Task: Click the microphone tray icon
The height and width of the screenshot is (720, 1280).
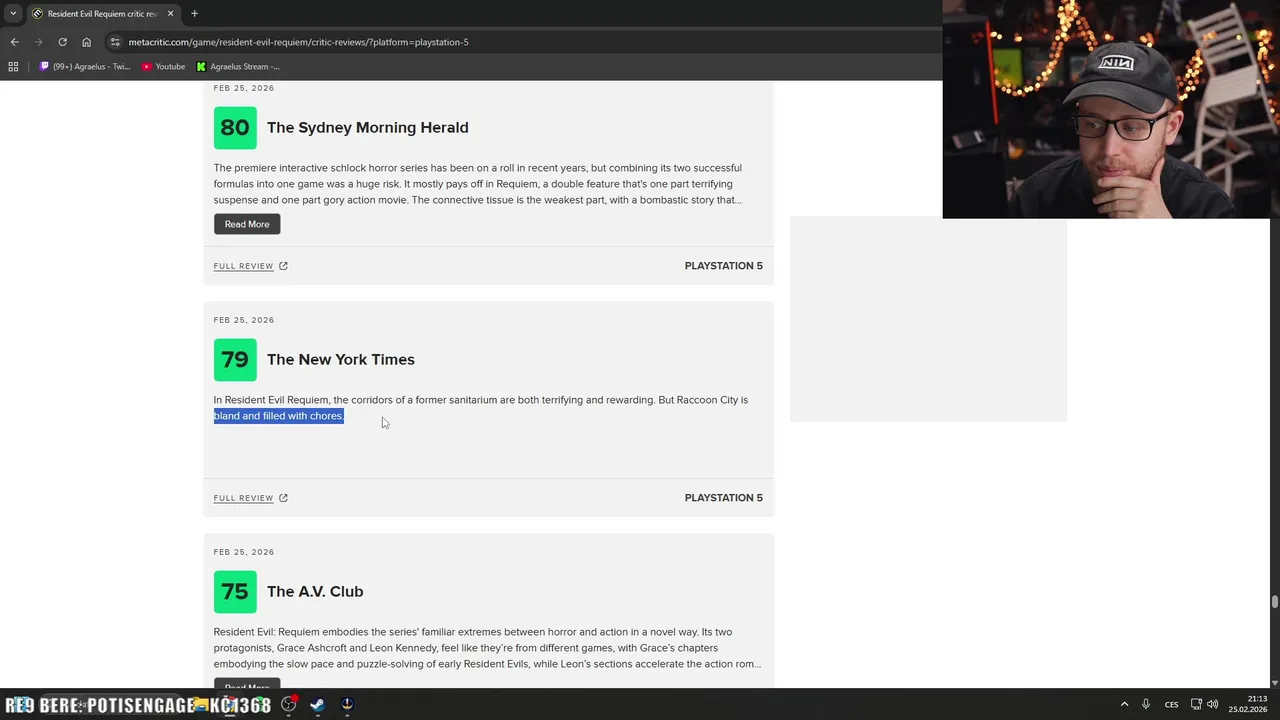Action: (1146, 704)
